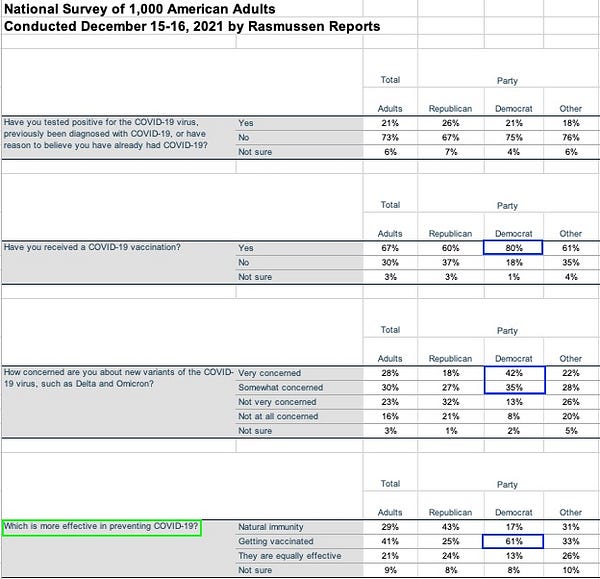Click the 'Not at all concerned' label
Image resolution: width=600 pixels, height=579 pixels.
coord(278,416)
